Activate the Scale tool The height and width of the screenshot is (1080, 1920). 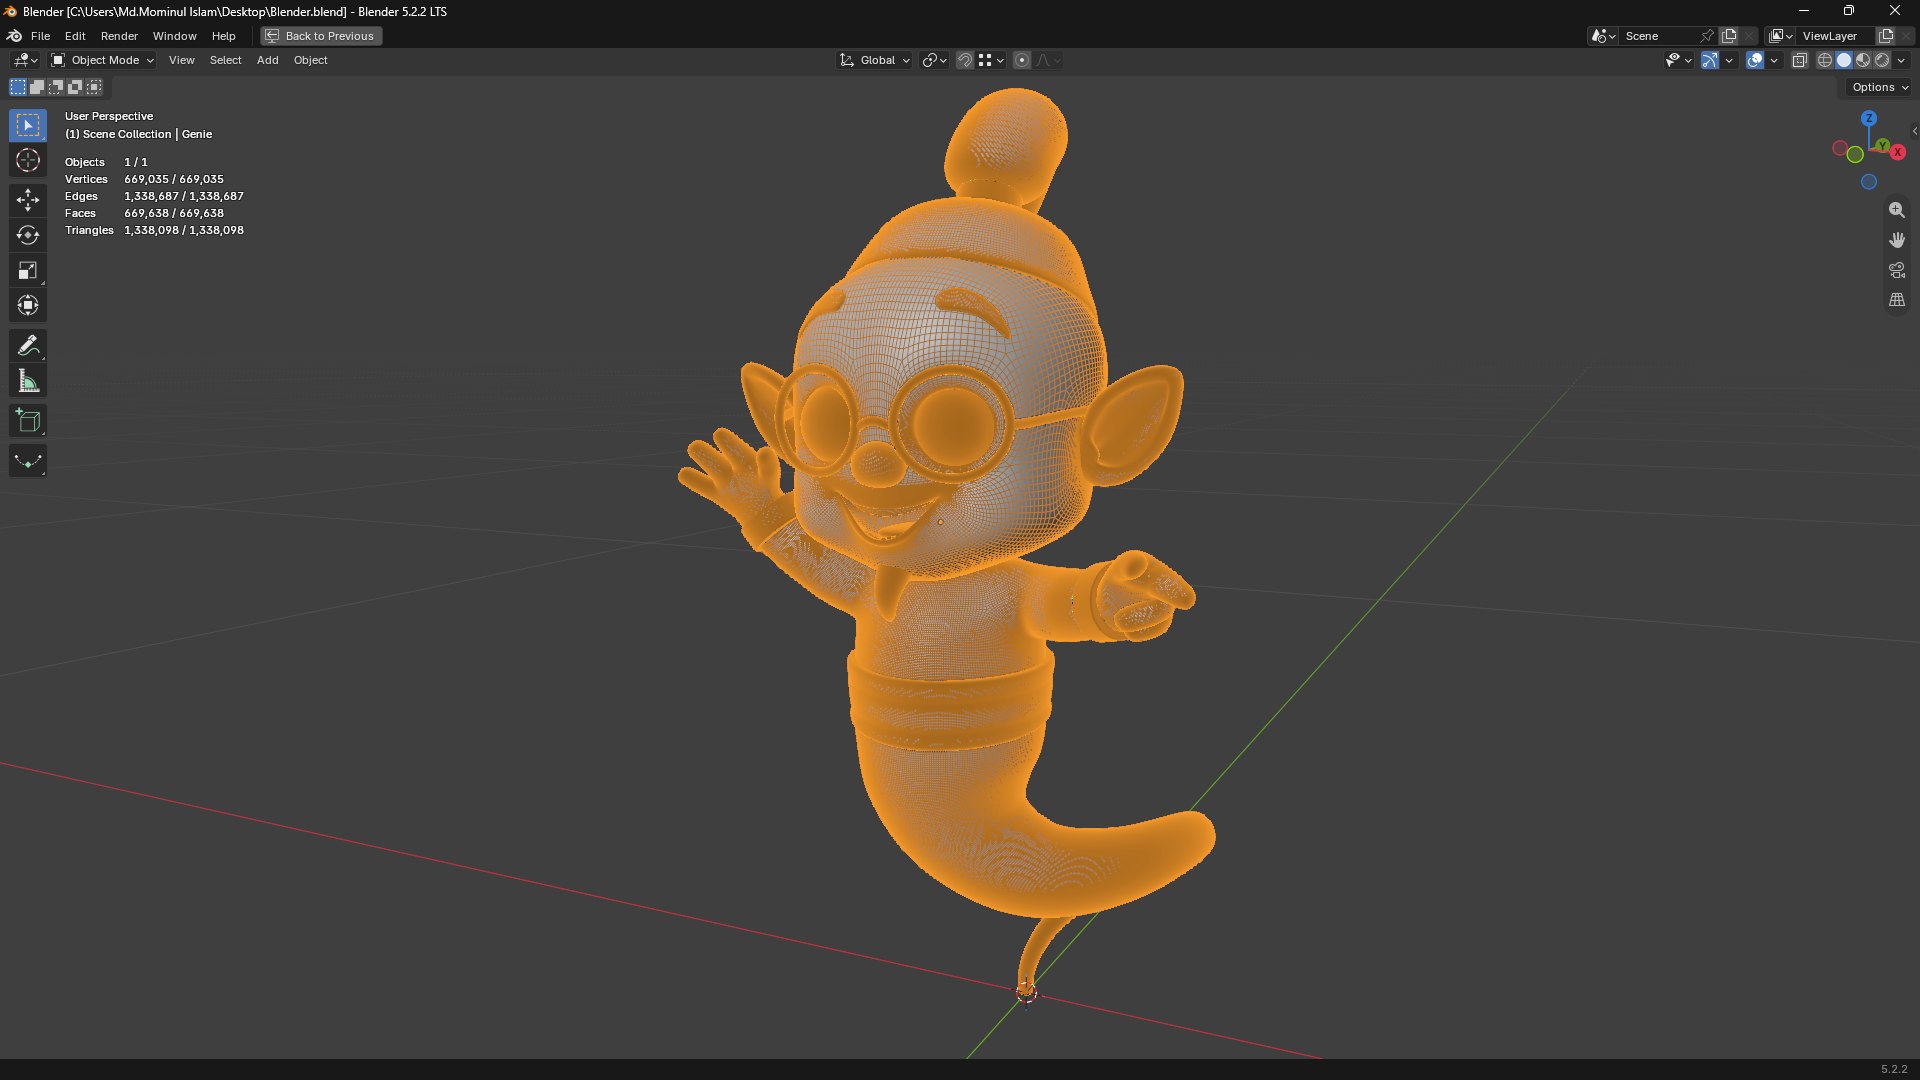(x=28, y=271)
